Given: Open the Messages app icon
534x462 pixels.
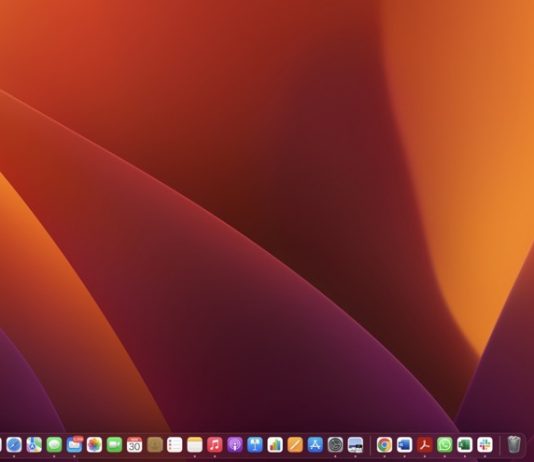Looking at the screenshot, I should [x=54, y=445].
